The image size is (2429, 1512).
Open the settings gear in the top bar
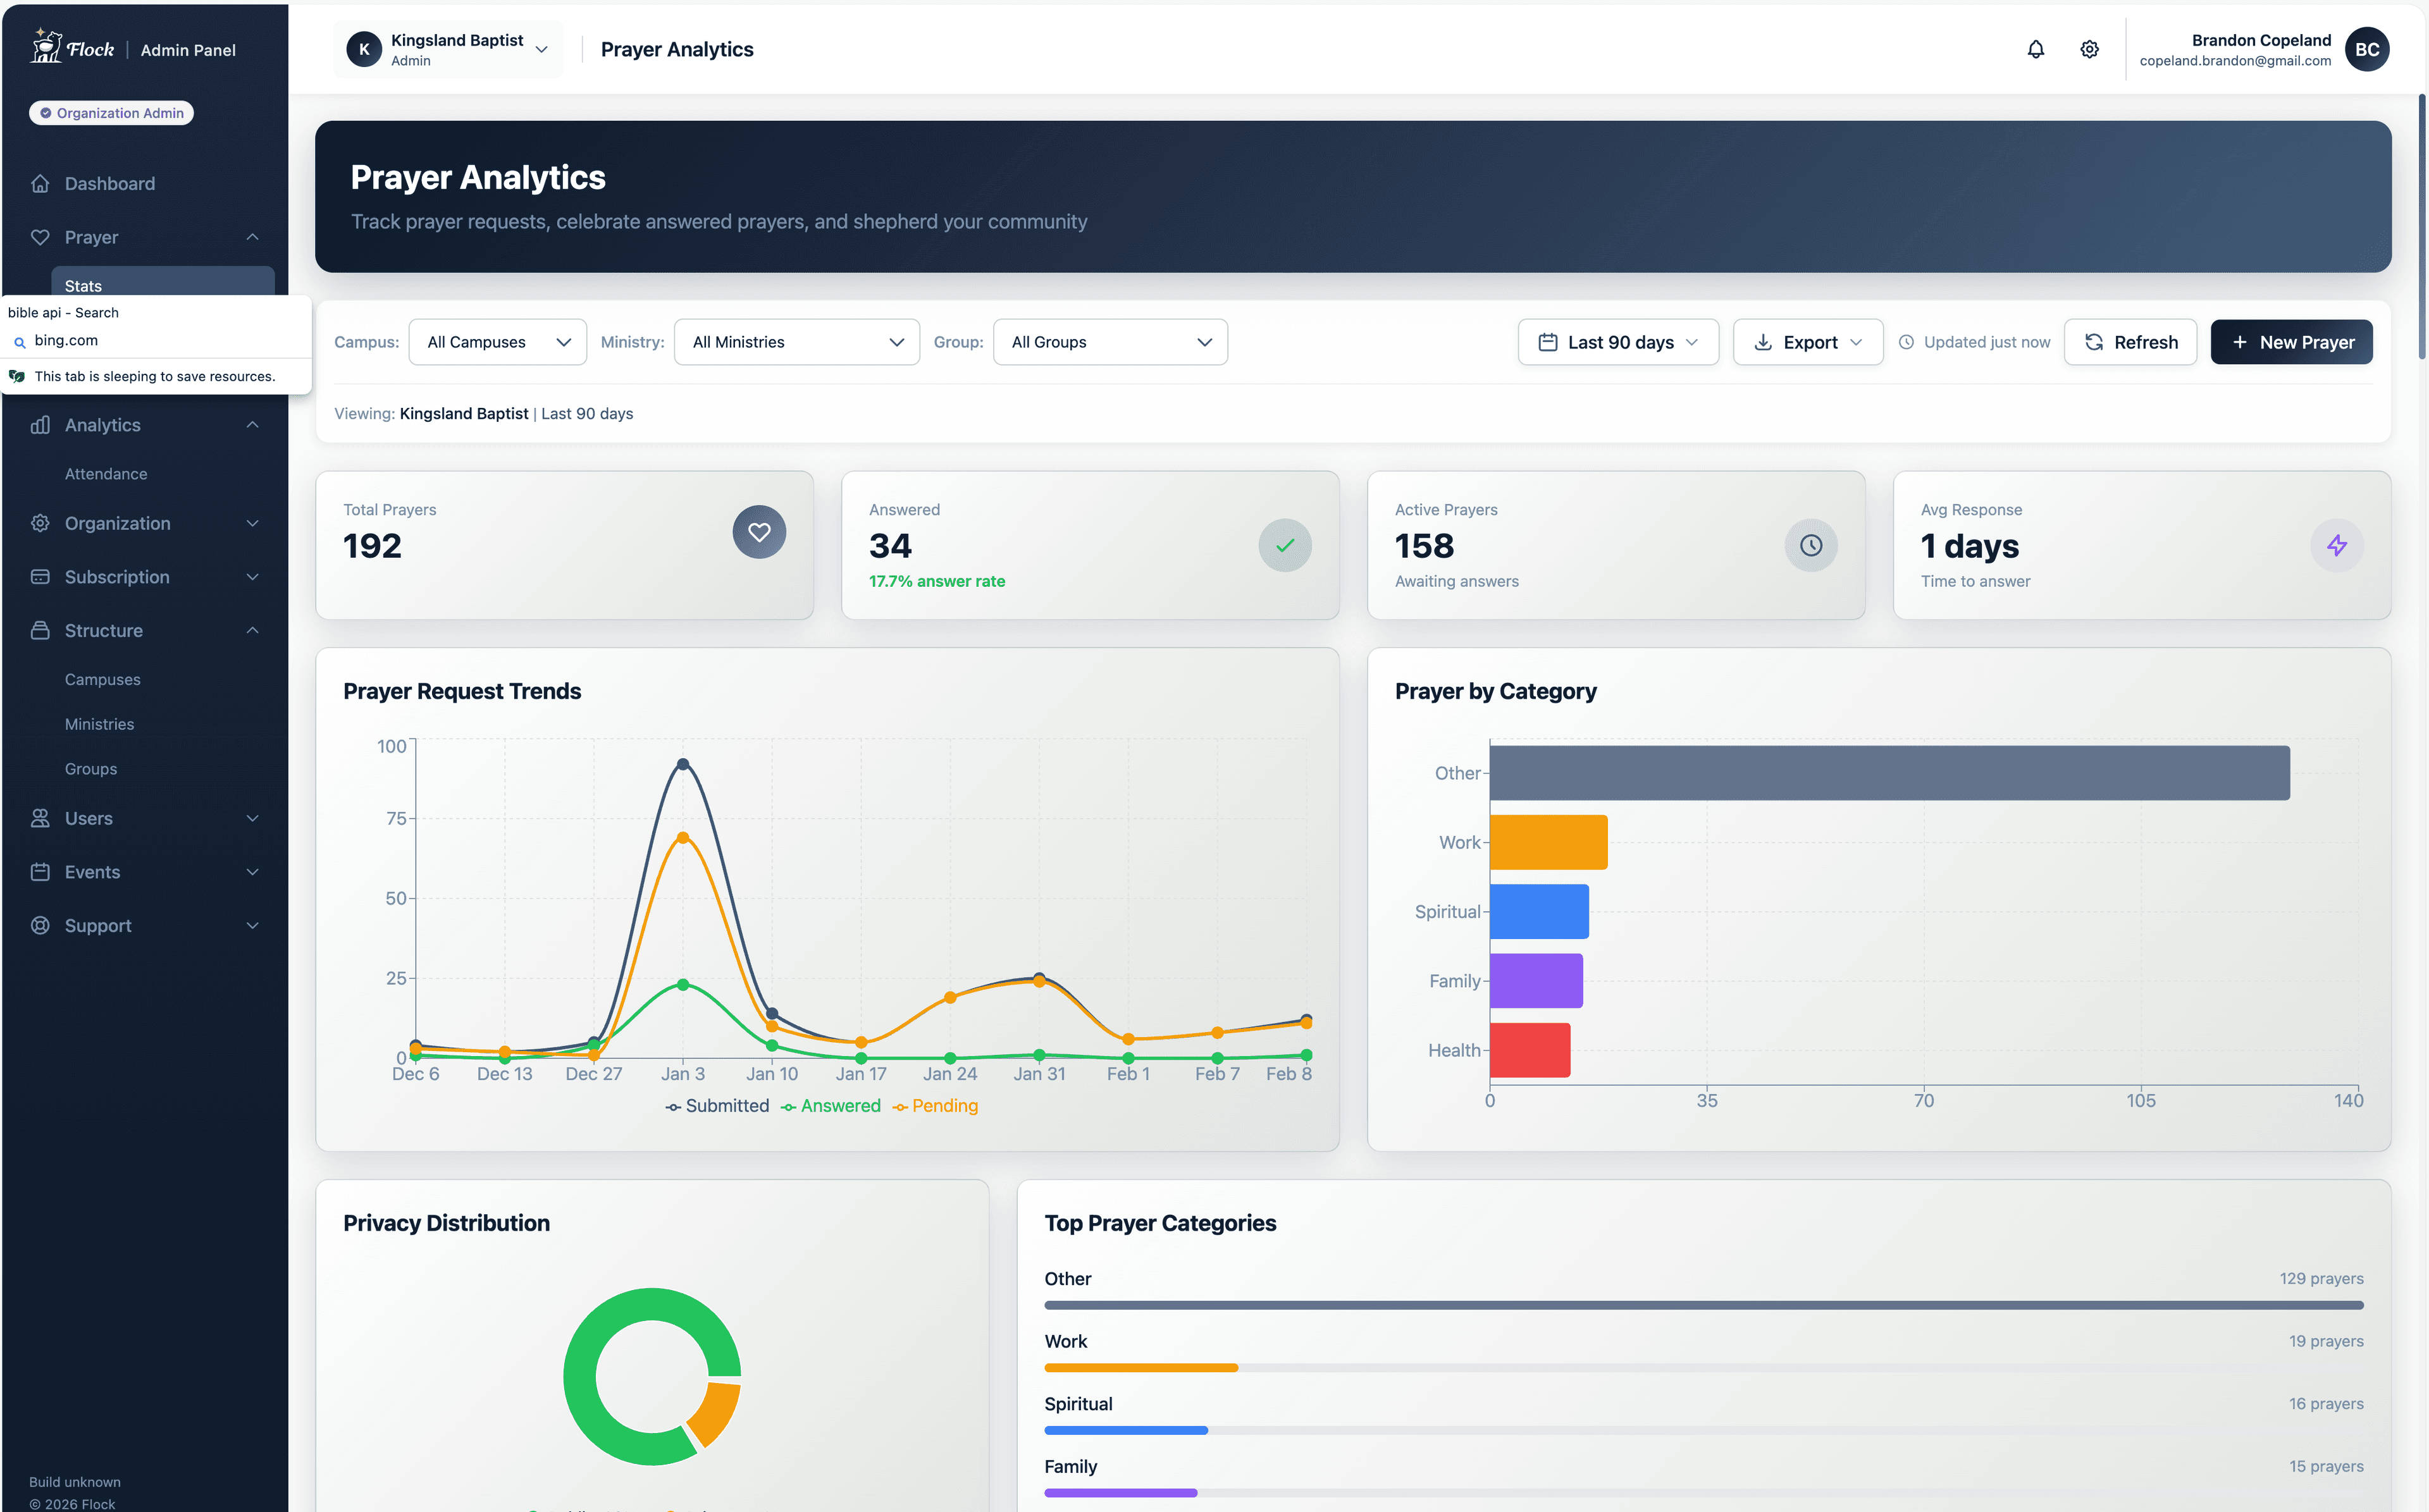click(x=2089, y=49)
